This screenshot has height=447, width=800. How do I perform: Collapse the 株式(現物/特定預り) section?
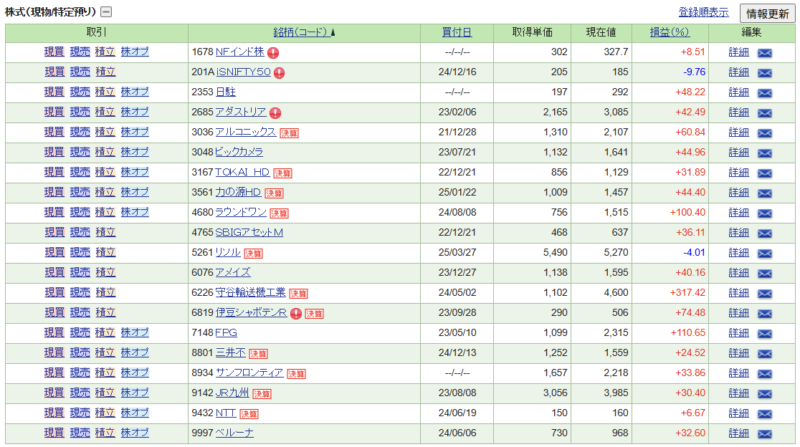[x=106, y=12]
